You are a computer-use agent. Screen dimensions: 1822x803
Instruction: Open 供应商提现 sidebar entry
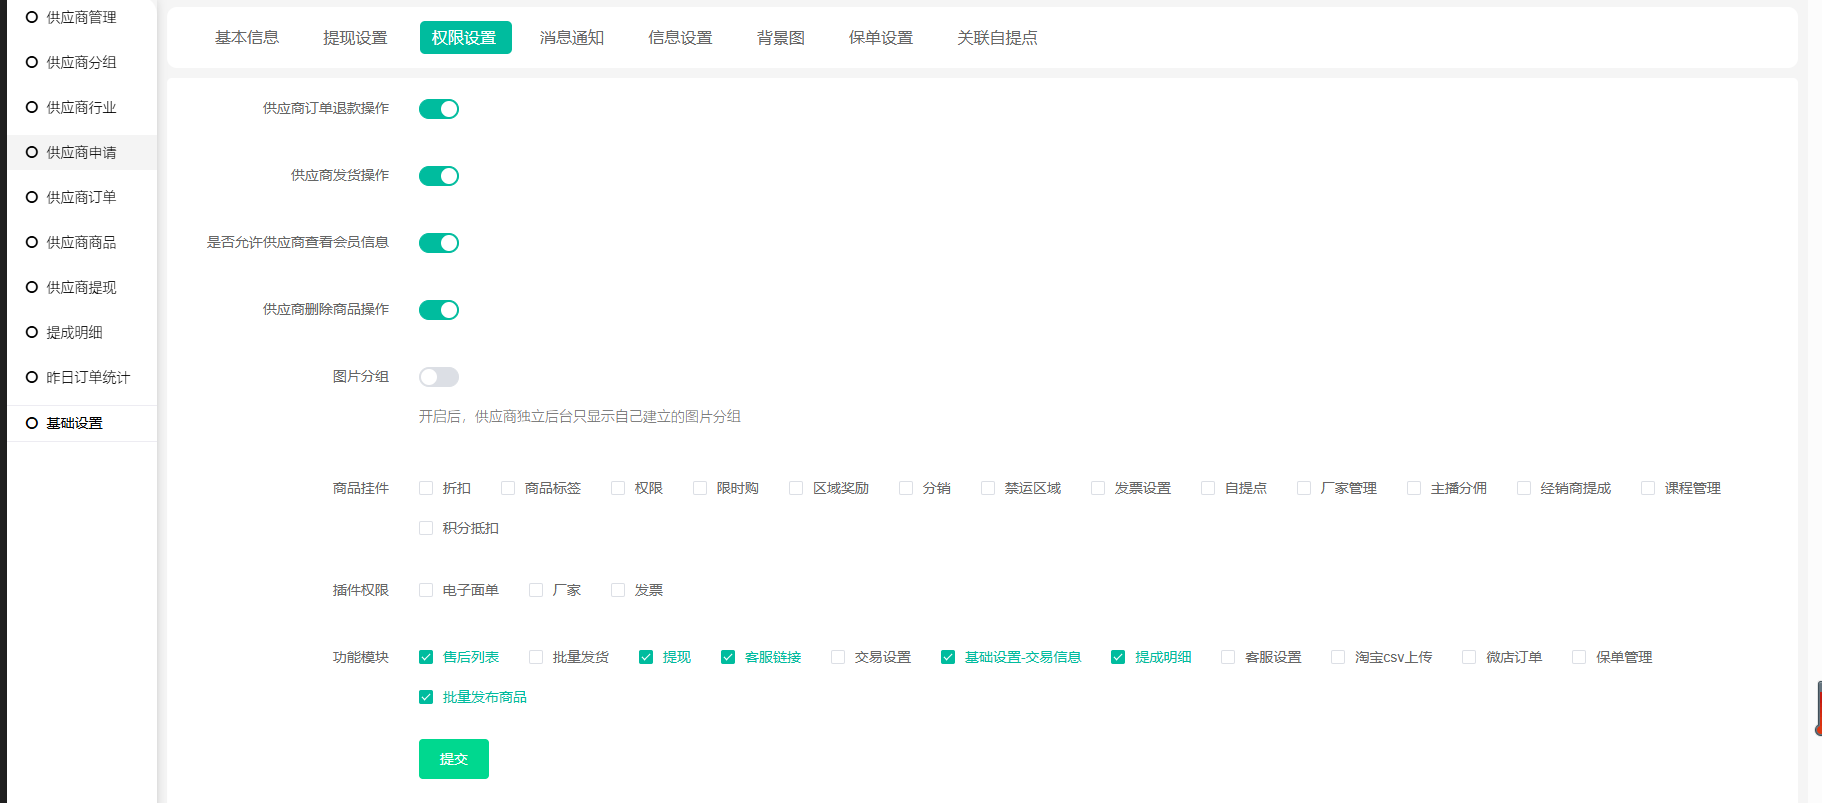(x=81, y=287)
